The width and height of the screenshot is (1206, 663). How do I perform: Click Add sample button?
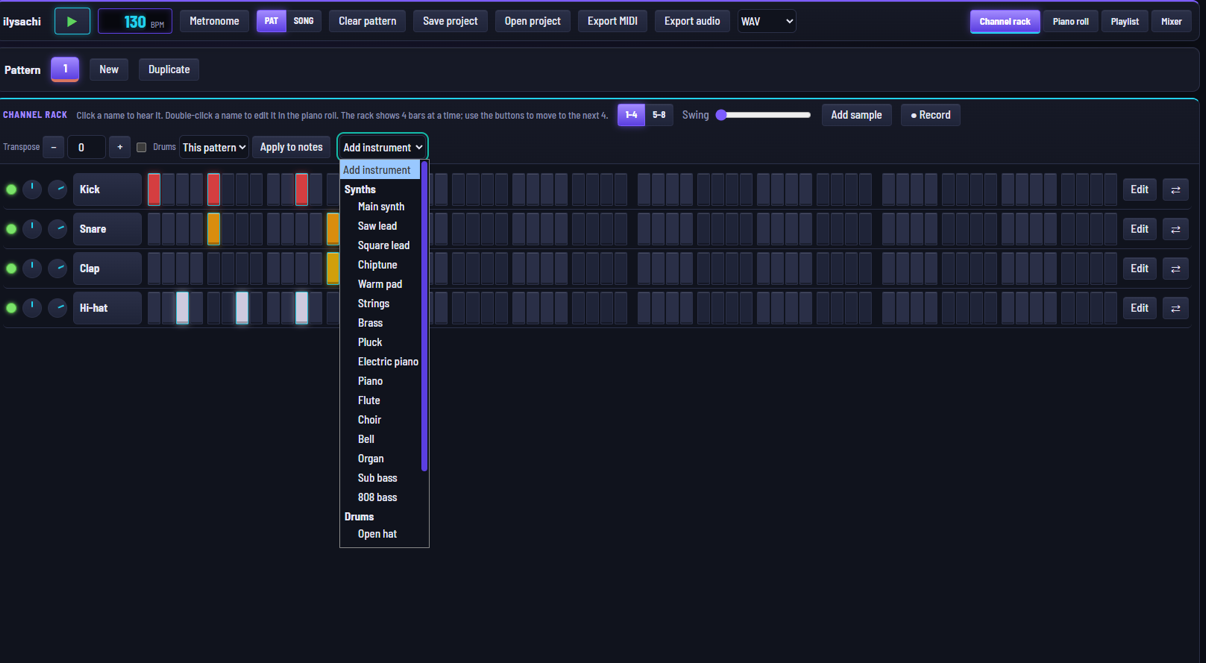click(x=856, y=115)
